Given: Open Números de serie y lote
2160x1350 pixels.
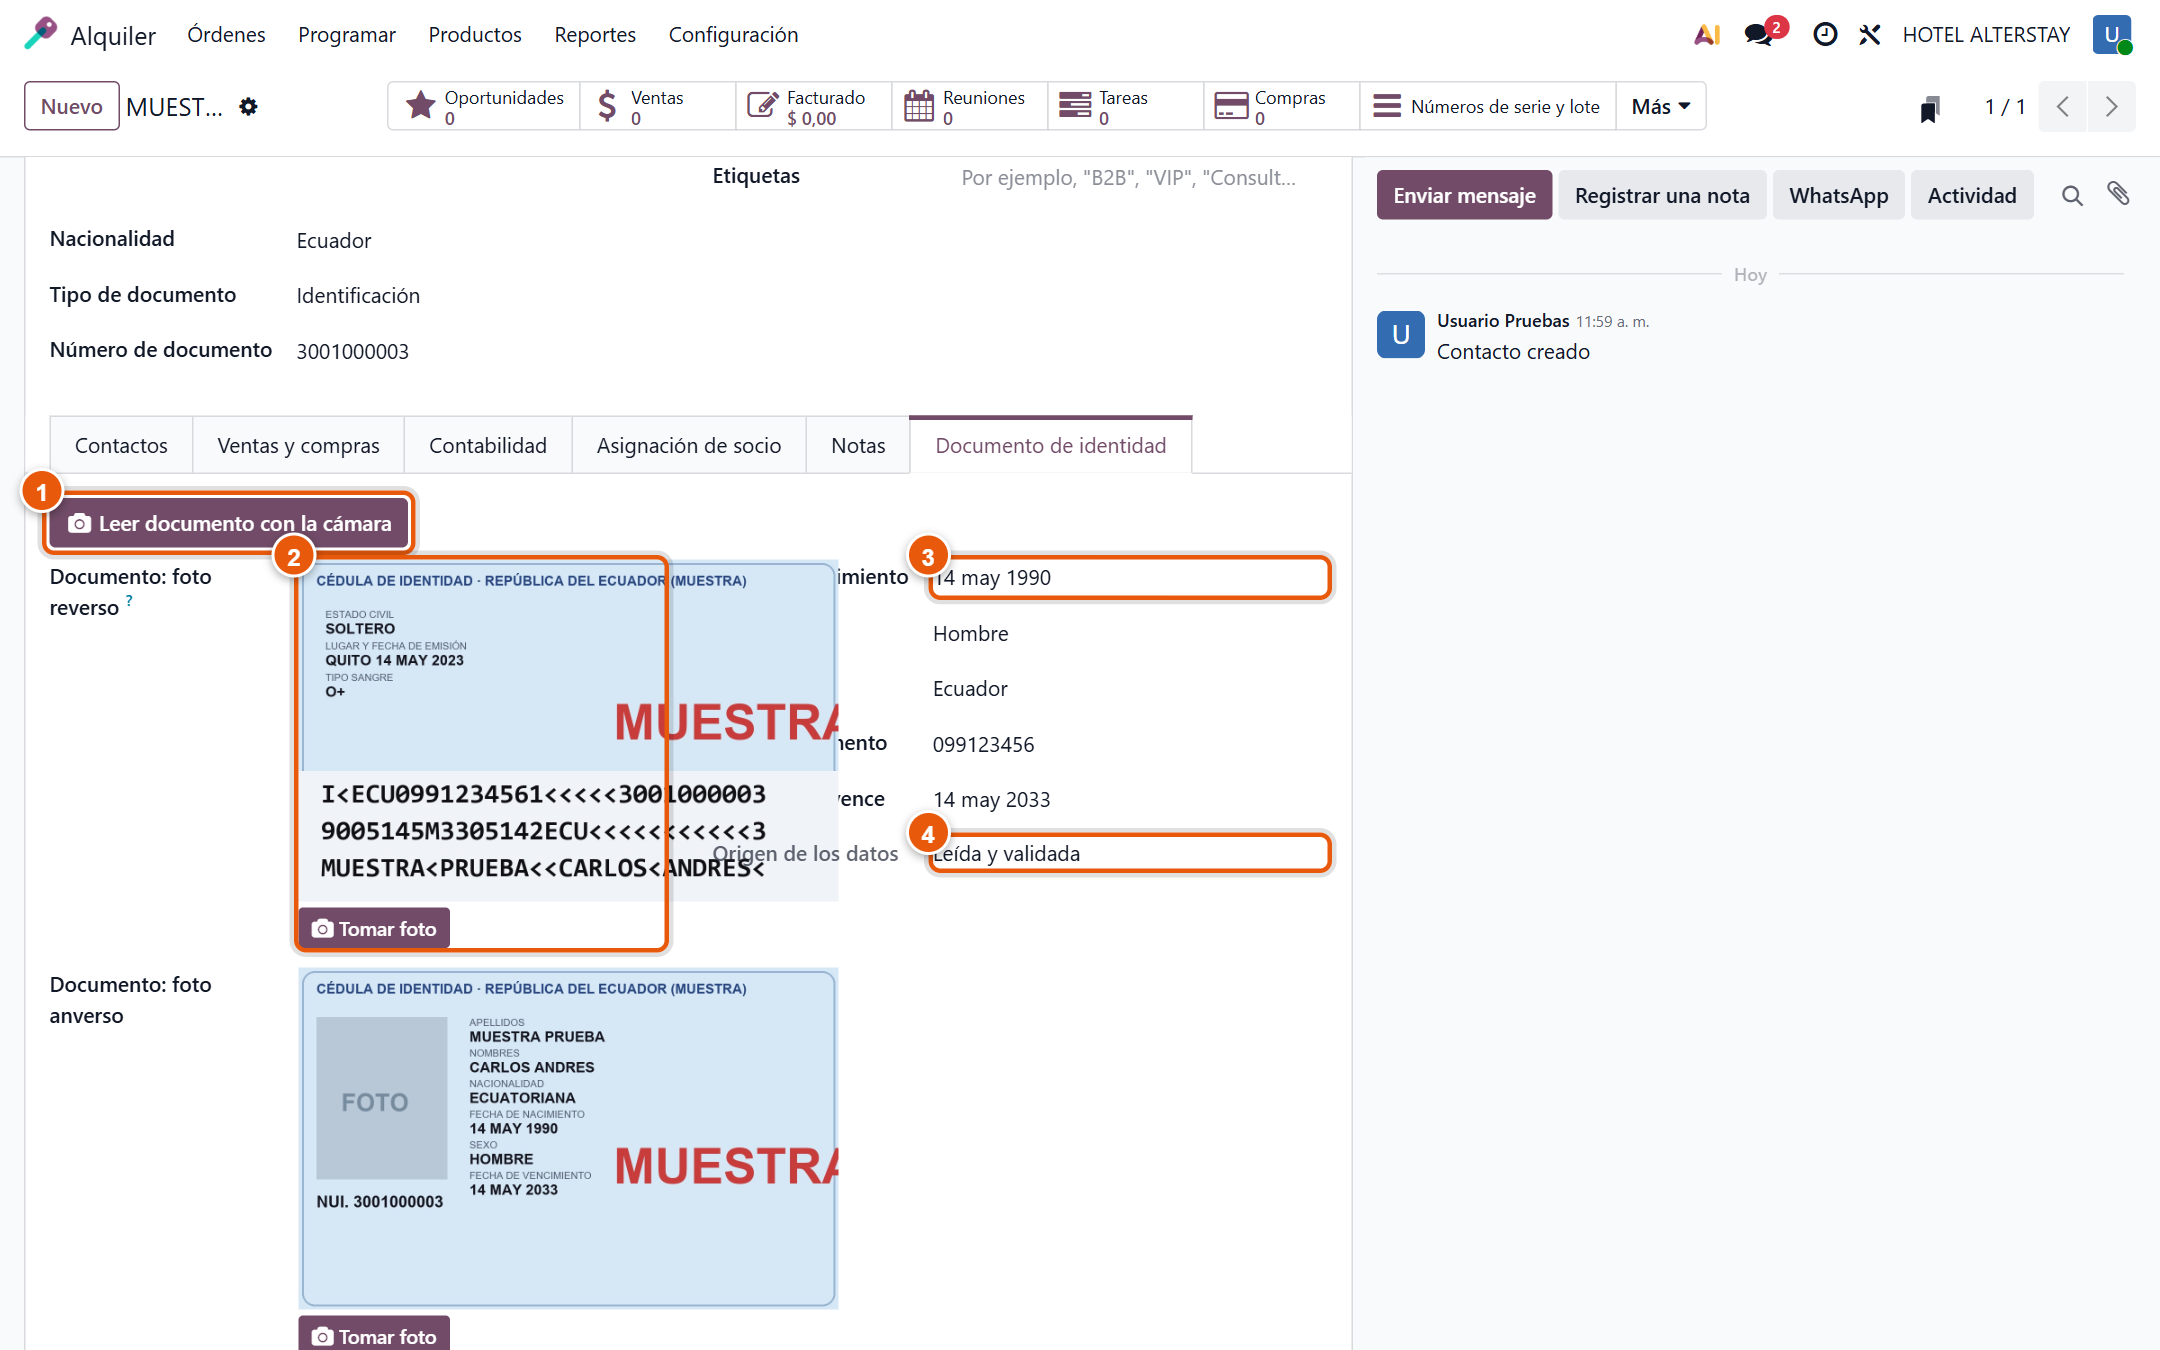Looking at the screenshot, I should pyautogui.click(x=1488, y=106).
